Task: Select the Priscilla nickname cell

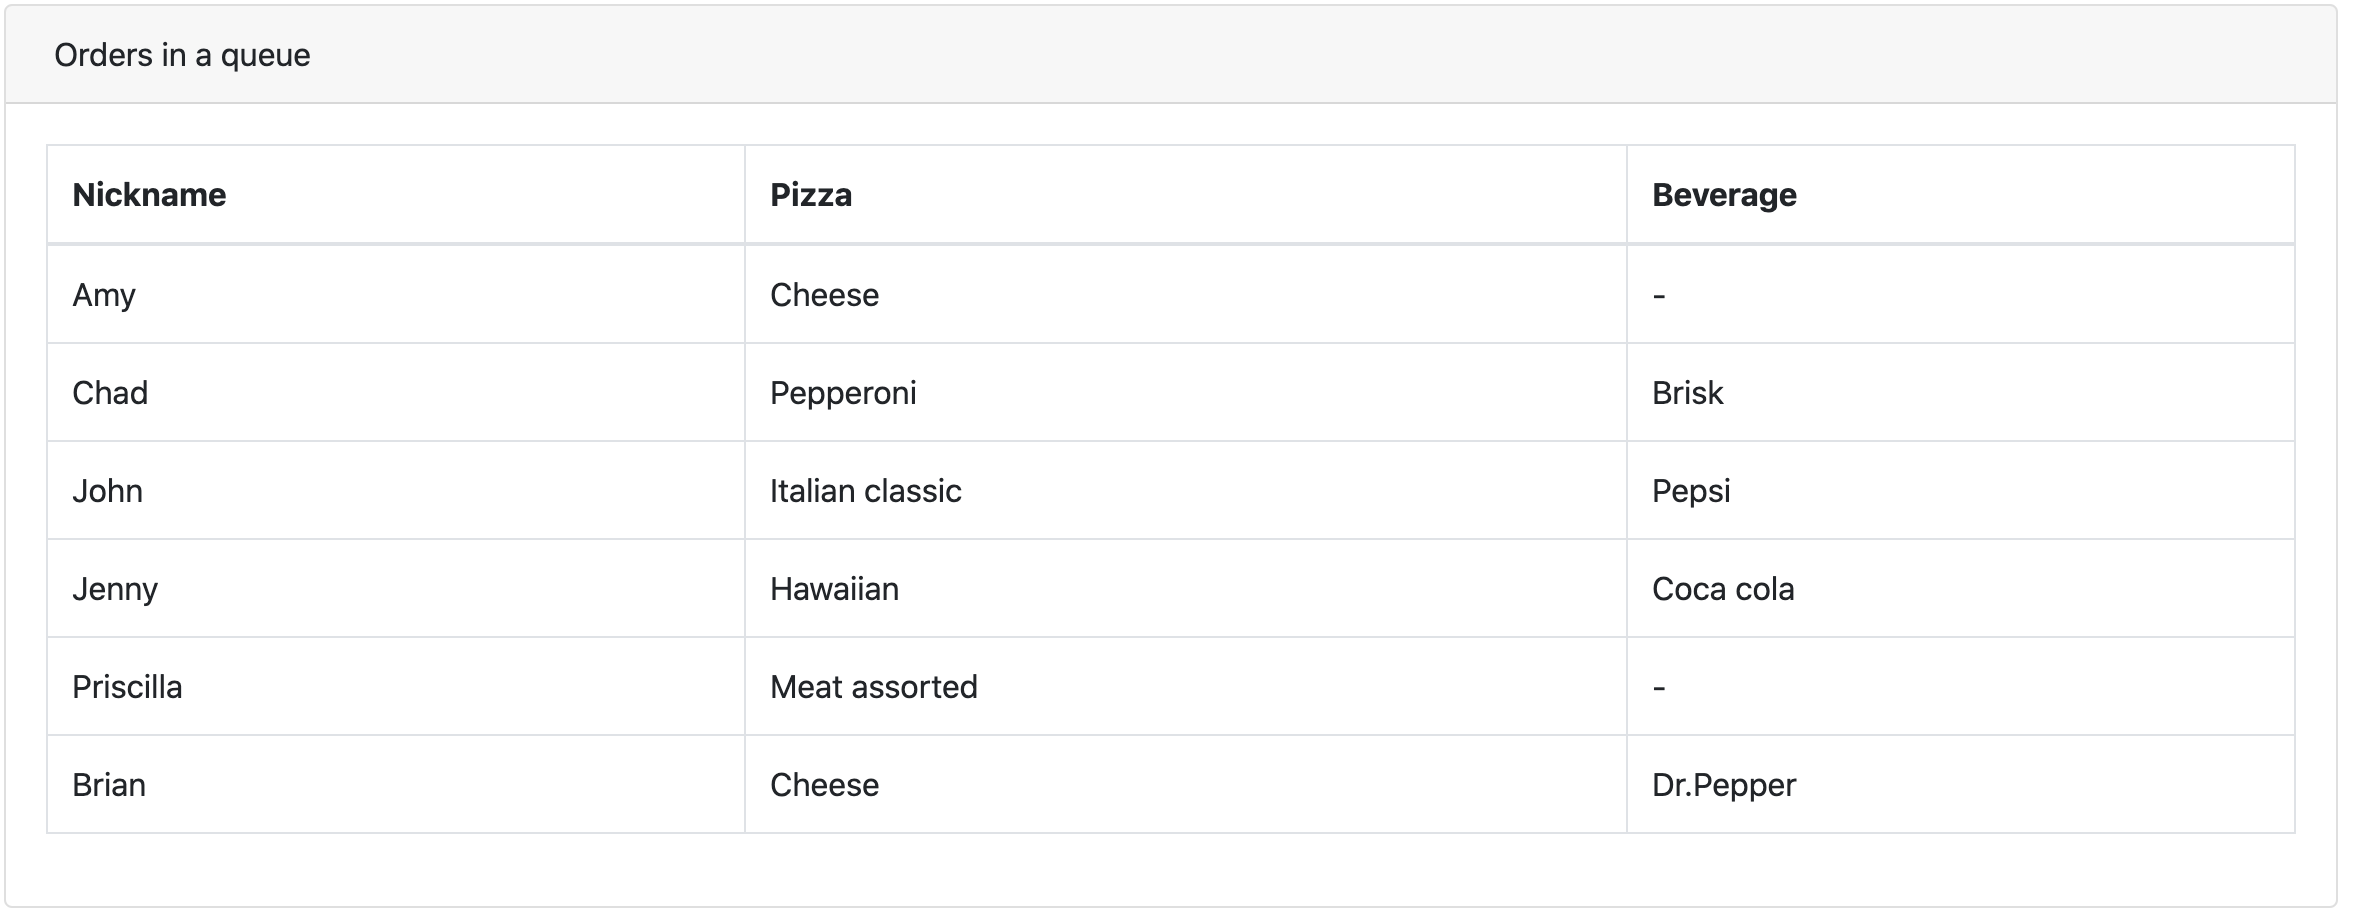Action: pos(127,687)
